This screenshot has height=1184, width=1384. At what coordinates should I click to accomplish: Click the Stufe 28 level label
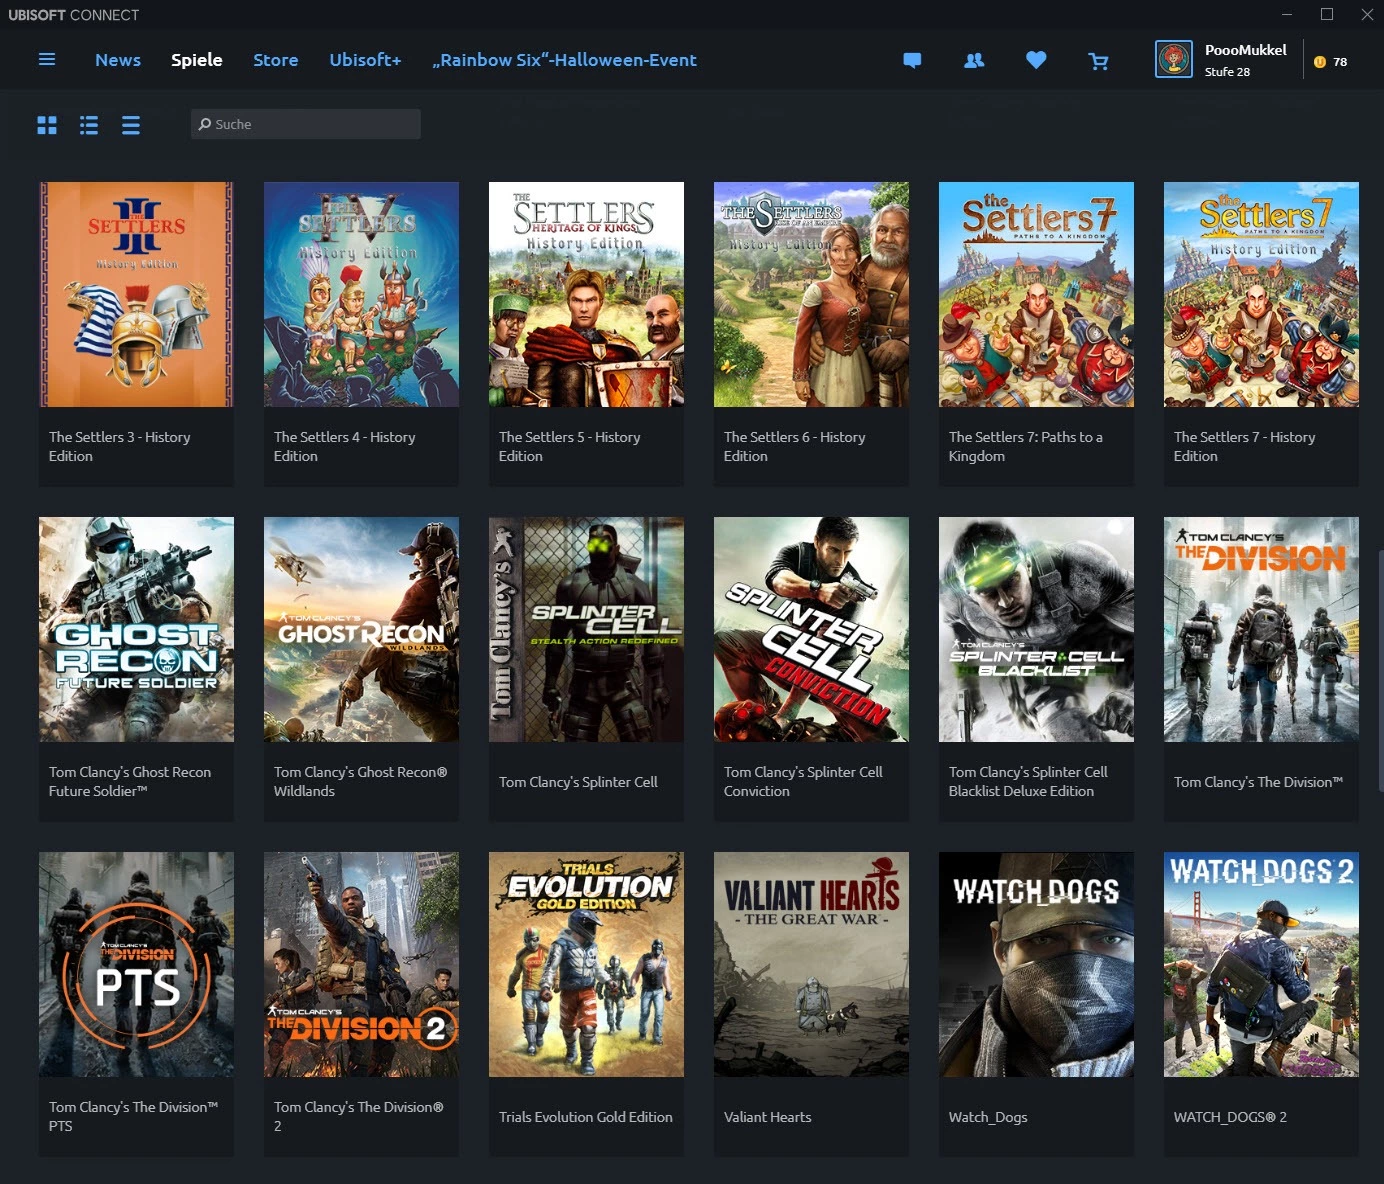pos(1227,72)
